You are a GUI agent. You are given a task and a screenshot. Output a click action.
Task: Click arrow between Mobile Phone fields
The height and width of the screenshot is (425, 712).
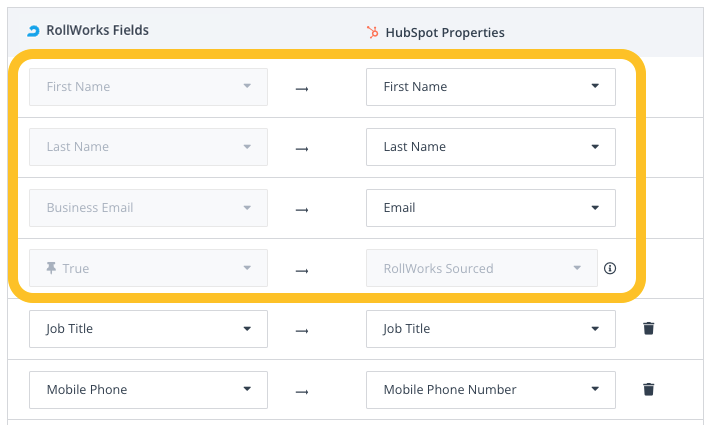pyautogui.click(x=302, y=390)
